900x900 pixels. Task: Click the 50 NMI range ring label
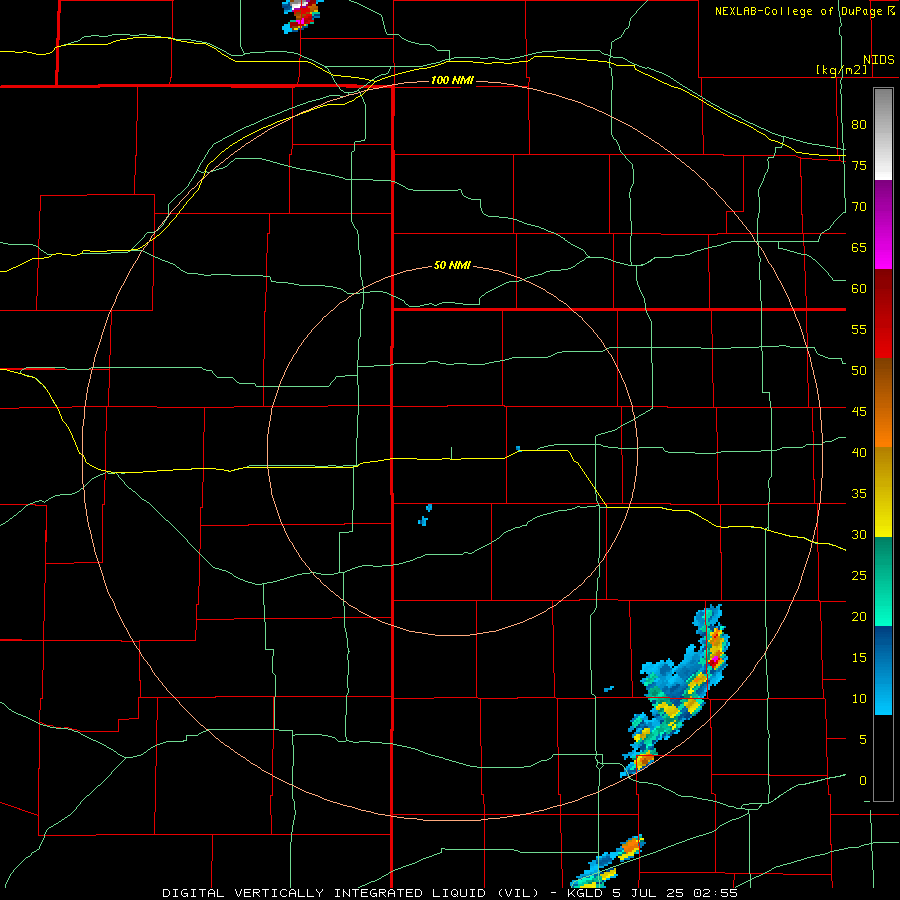pyautogui.click(x=452, y=265)
